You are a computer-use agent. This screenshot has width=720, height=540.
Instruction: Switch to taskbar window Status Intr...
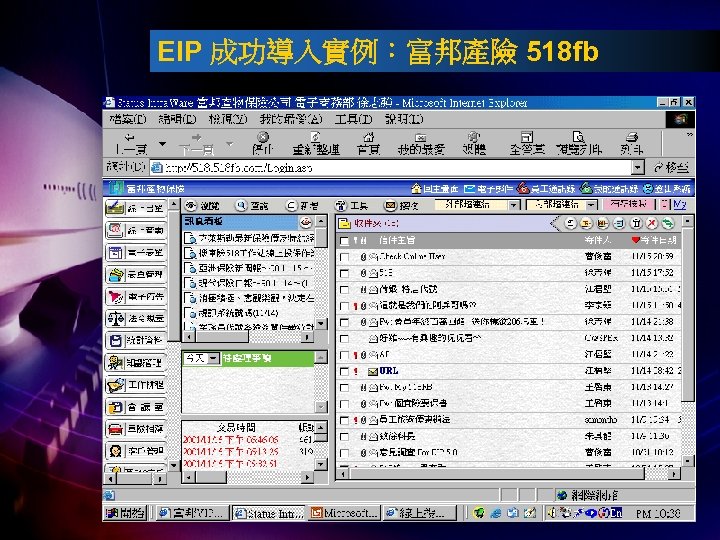click(x=269, y=513)
